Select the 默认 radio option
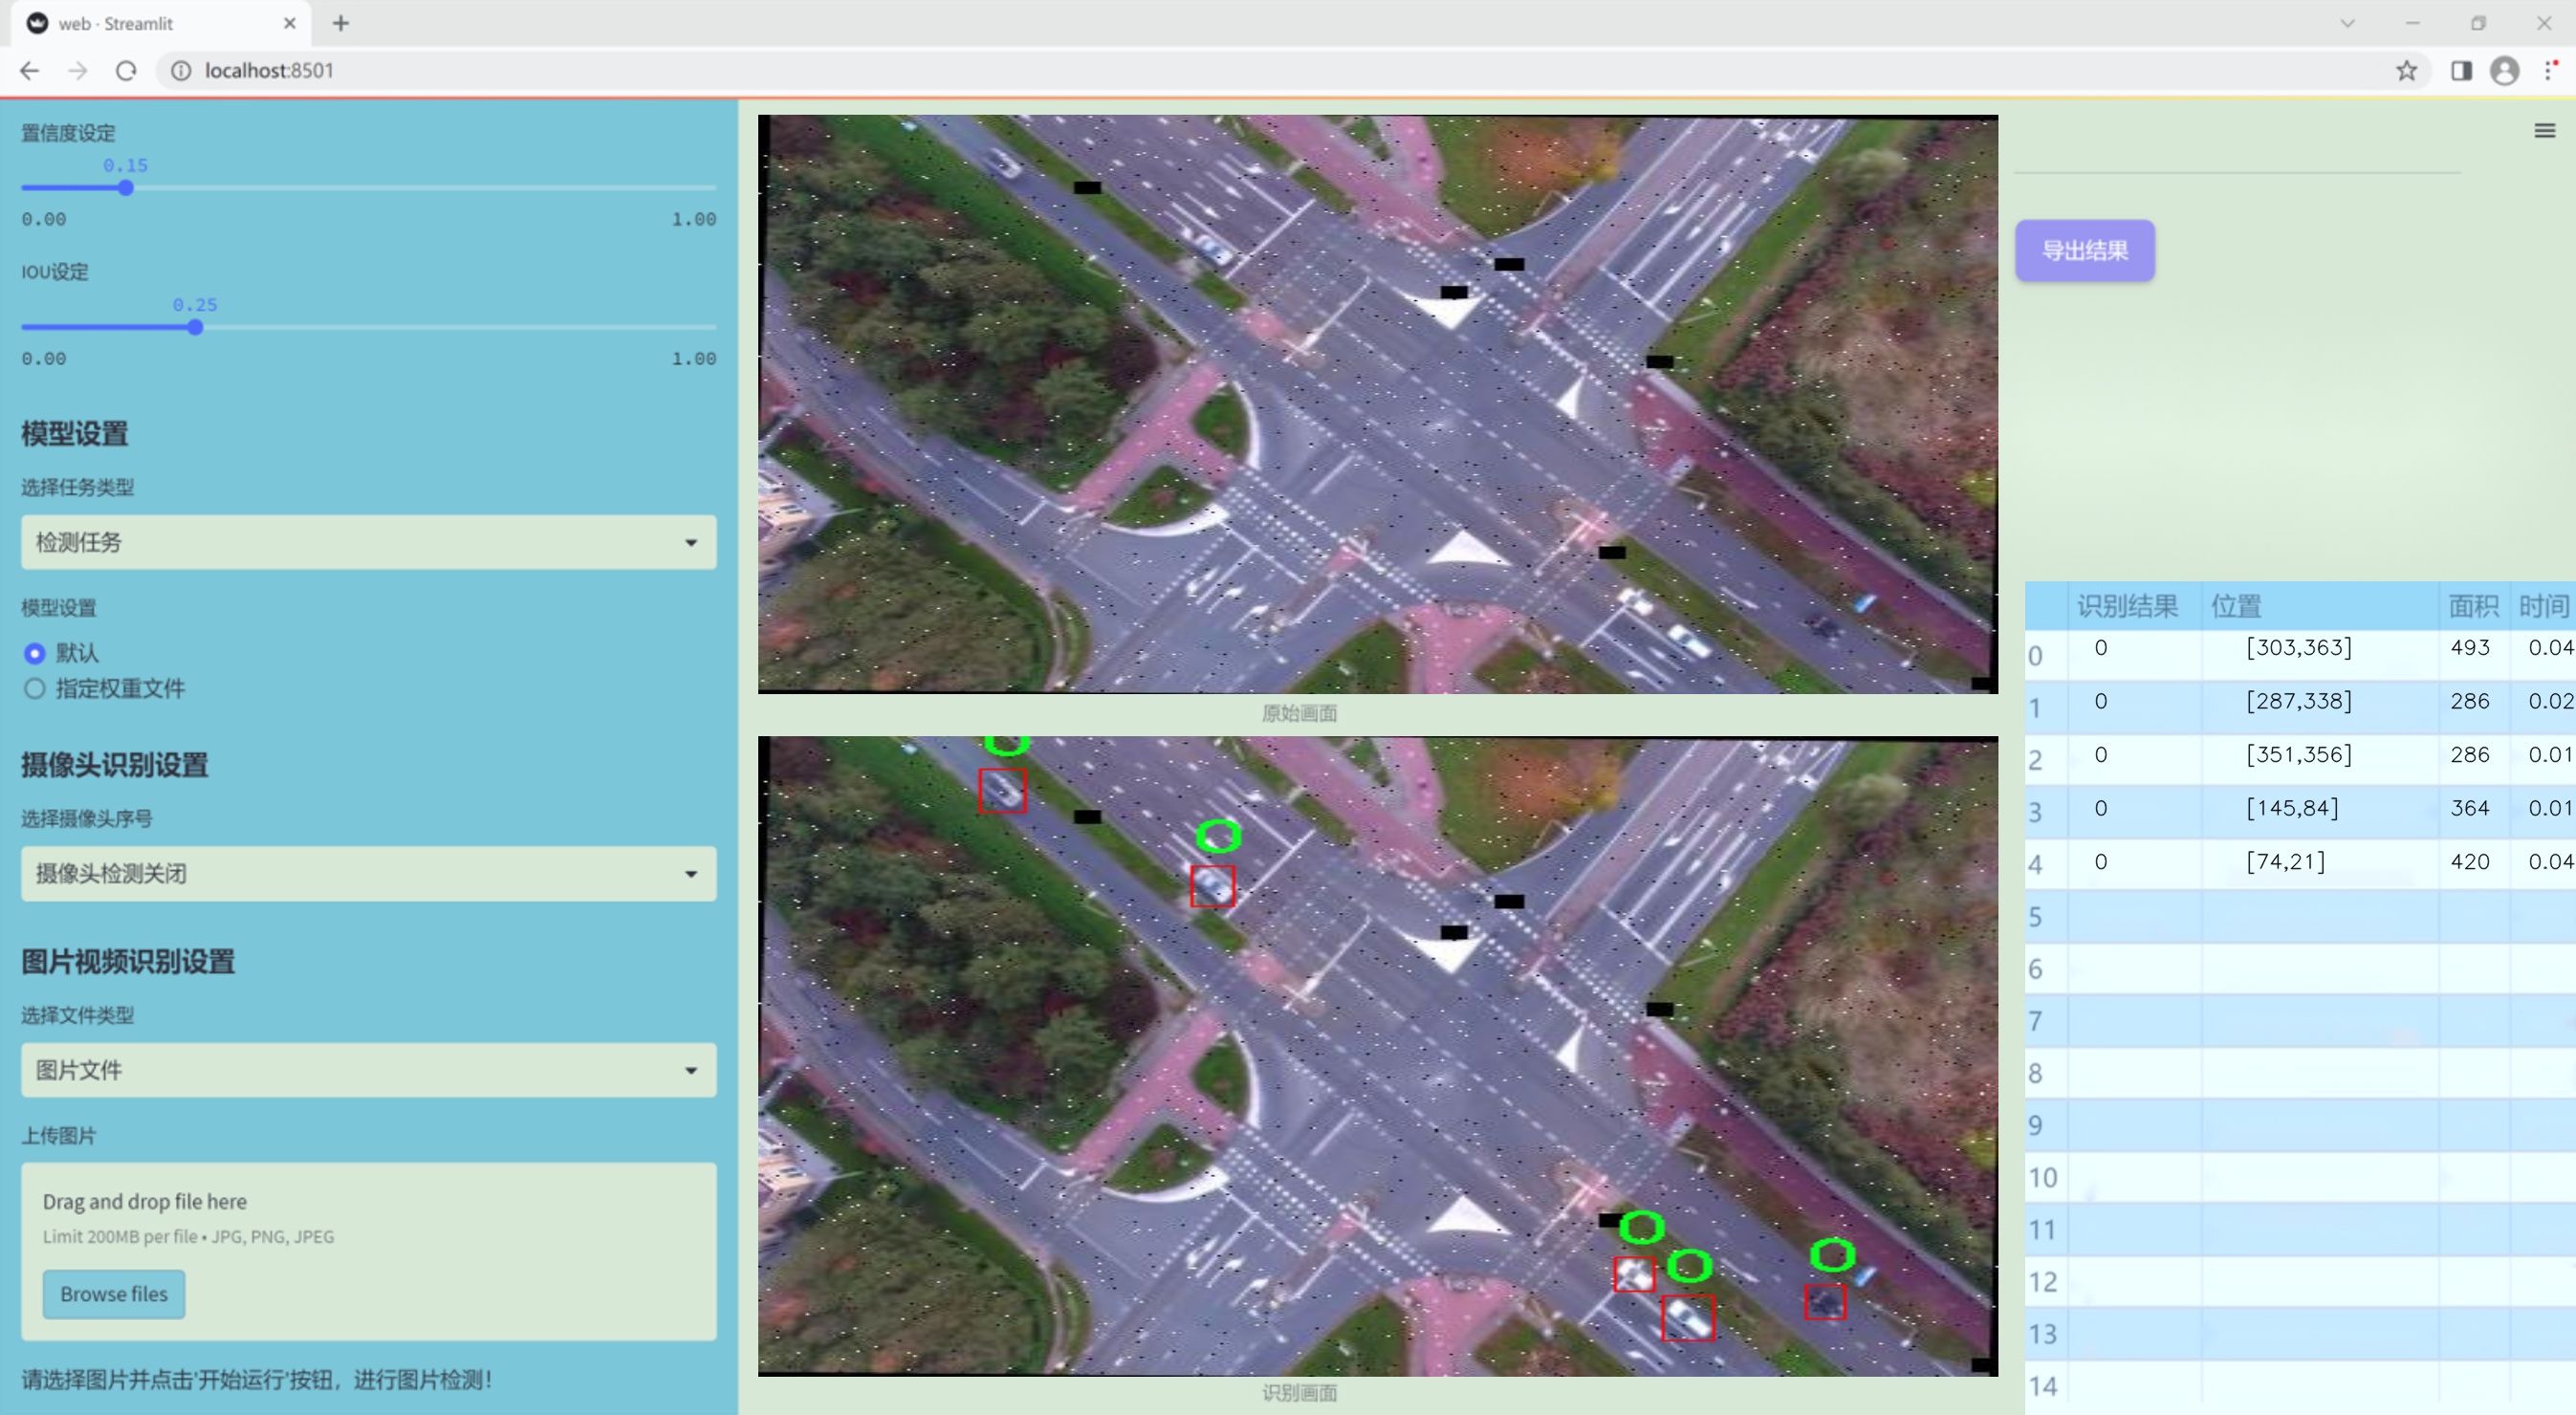The image size is (2576, 1415). [x=35, y=653]
